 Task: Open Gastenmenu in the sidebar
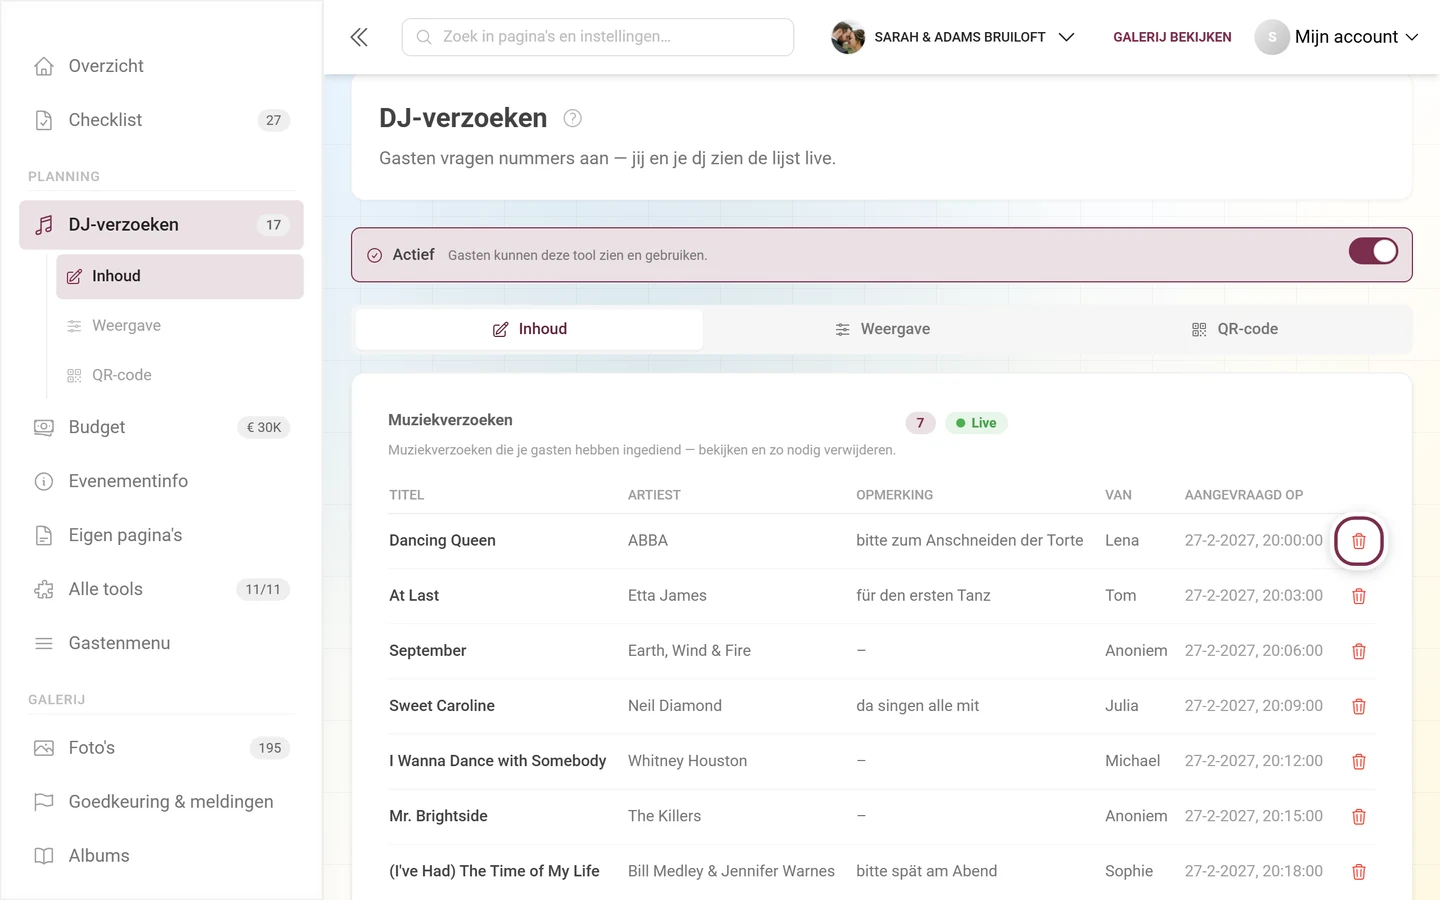click(161, 643)
